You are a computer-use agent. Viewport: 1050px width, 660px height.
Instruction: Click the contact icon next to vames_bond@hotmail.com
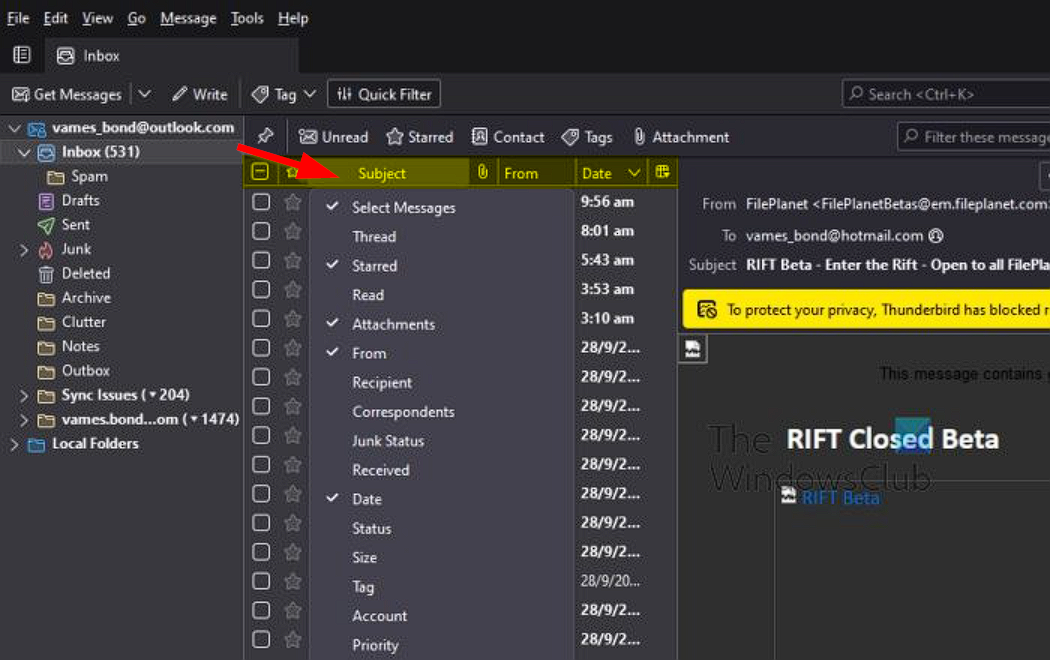click(x=936, y=236)
